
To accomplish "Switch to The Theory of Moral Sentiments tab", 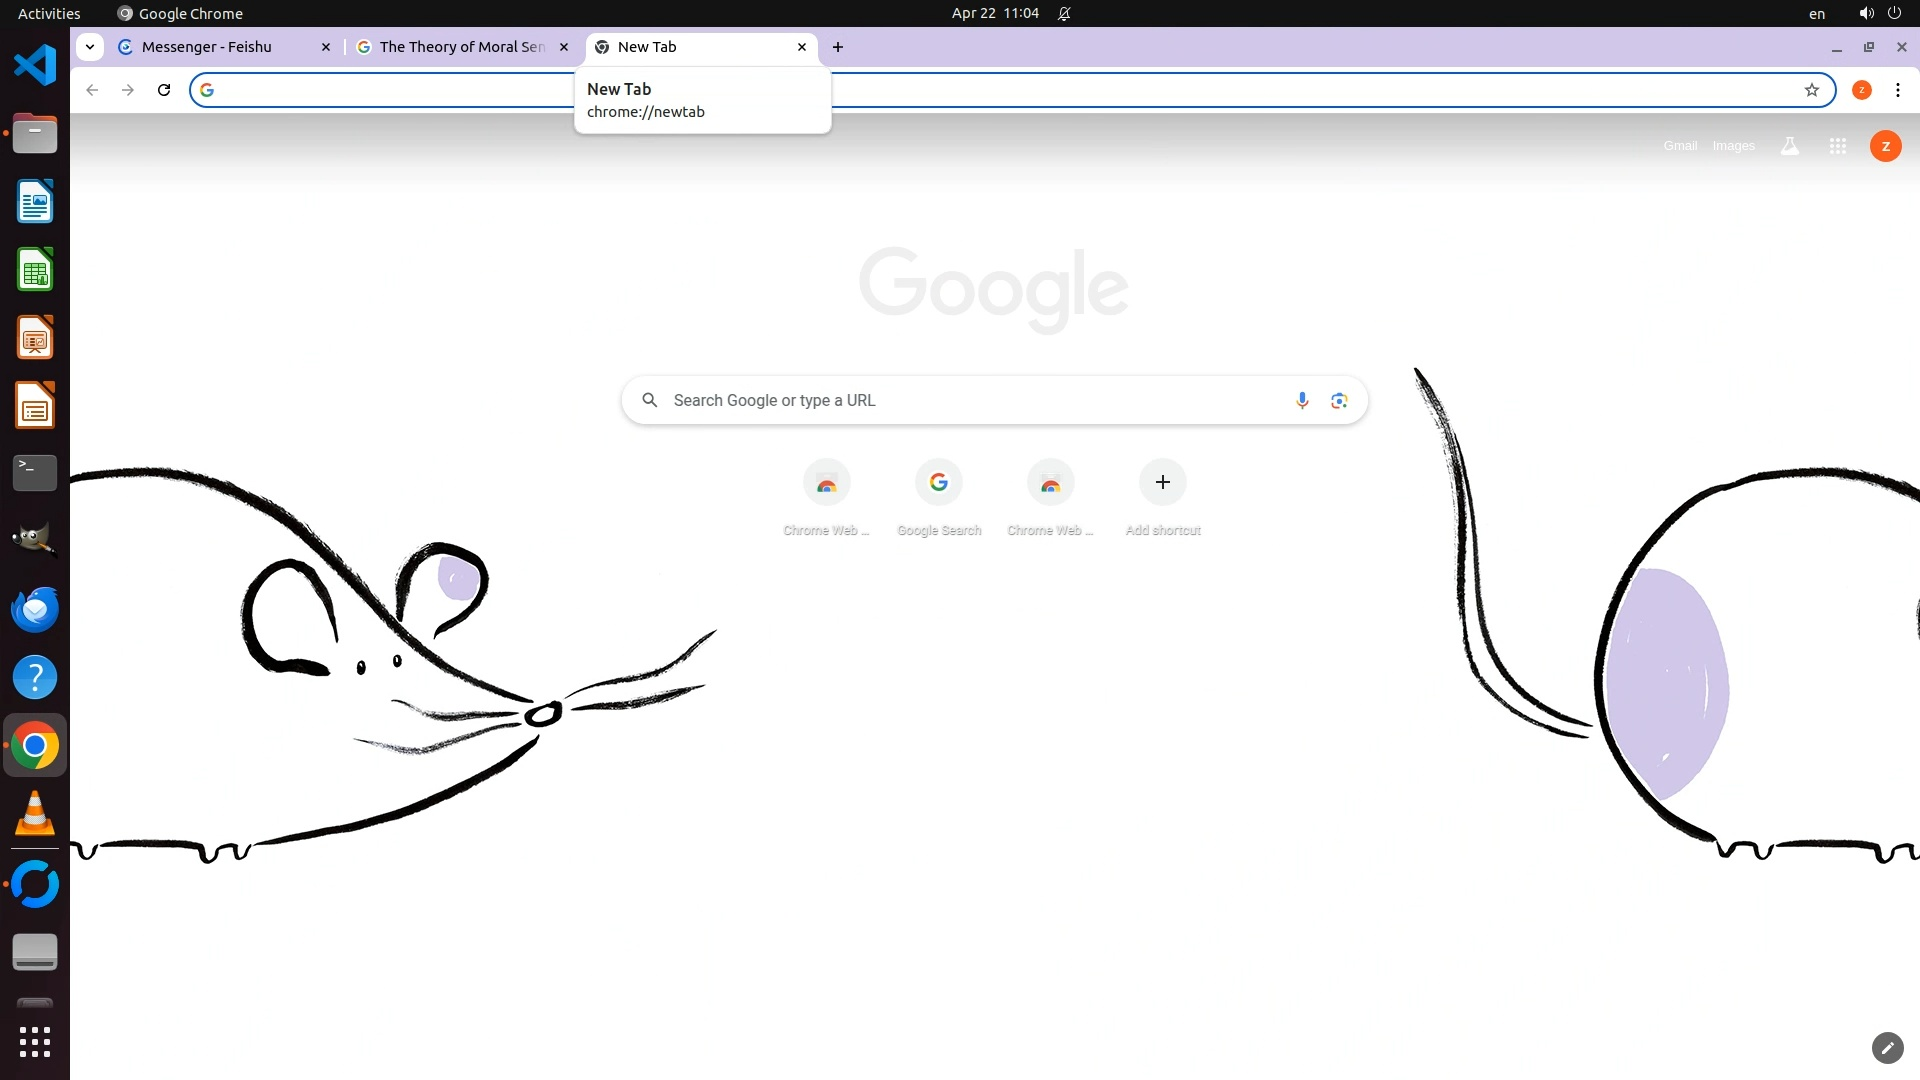I will click(462, 47).
